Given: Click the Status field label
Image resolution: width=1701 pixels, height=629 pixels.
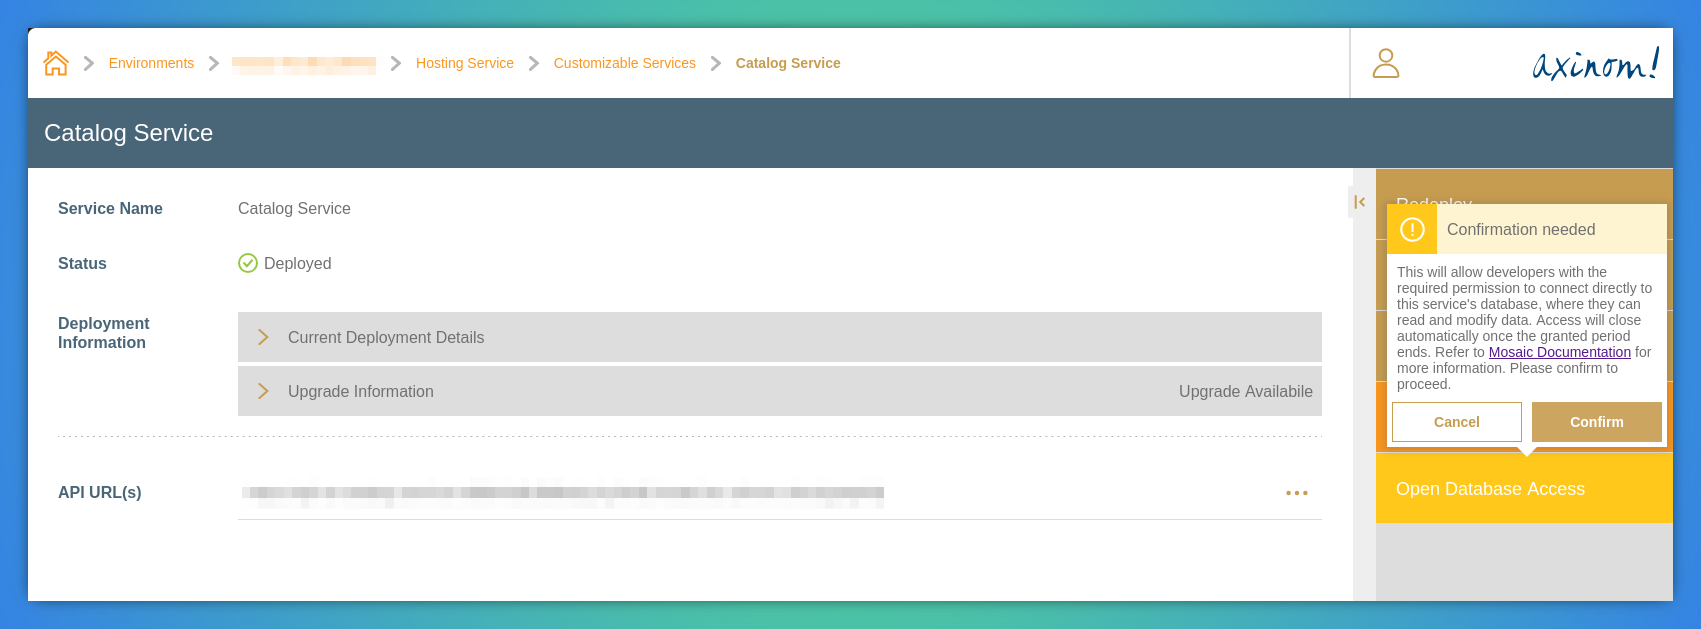Looking at the screenshot, I should pos(82,263).
